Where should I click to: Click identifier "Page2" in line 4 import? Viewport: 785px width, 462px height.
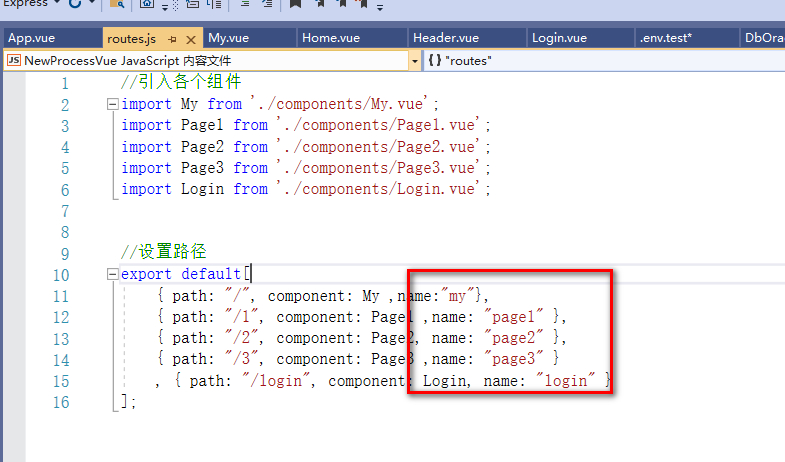point(202,147)
